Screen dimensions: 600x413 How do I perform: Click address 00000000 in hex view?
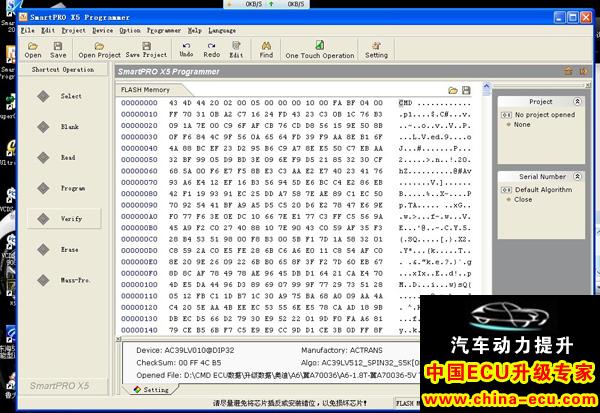[139, 103]
